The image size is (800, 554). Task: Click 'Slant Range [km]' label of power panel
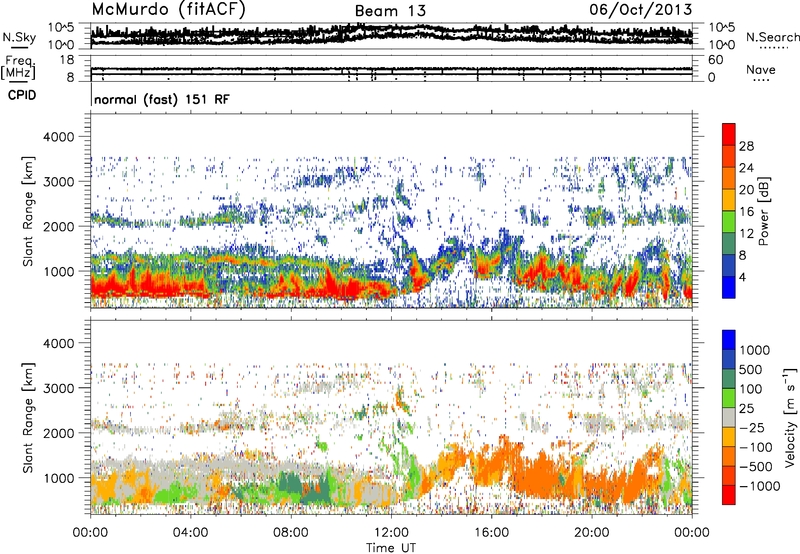pos(28,211)
